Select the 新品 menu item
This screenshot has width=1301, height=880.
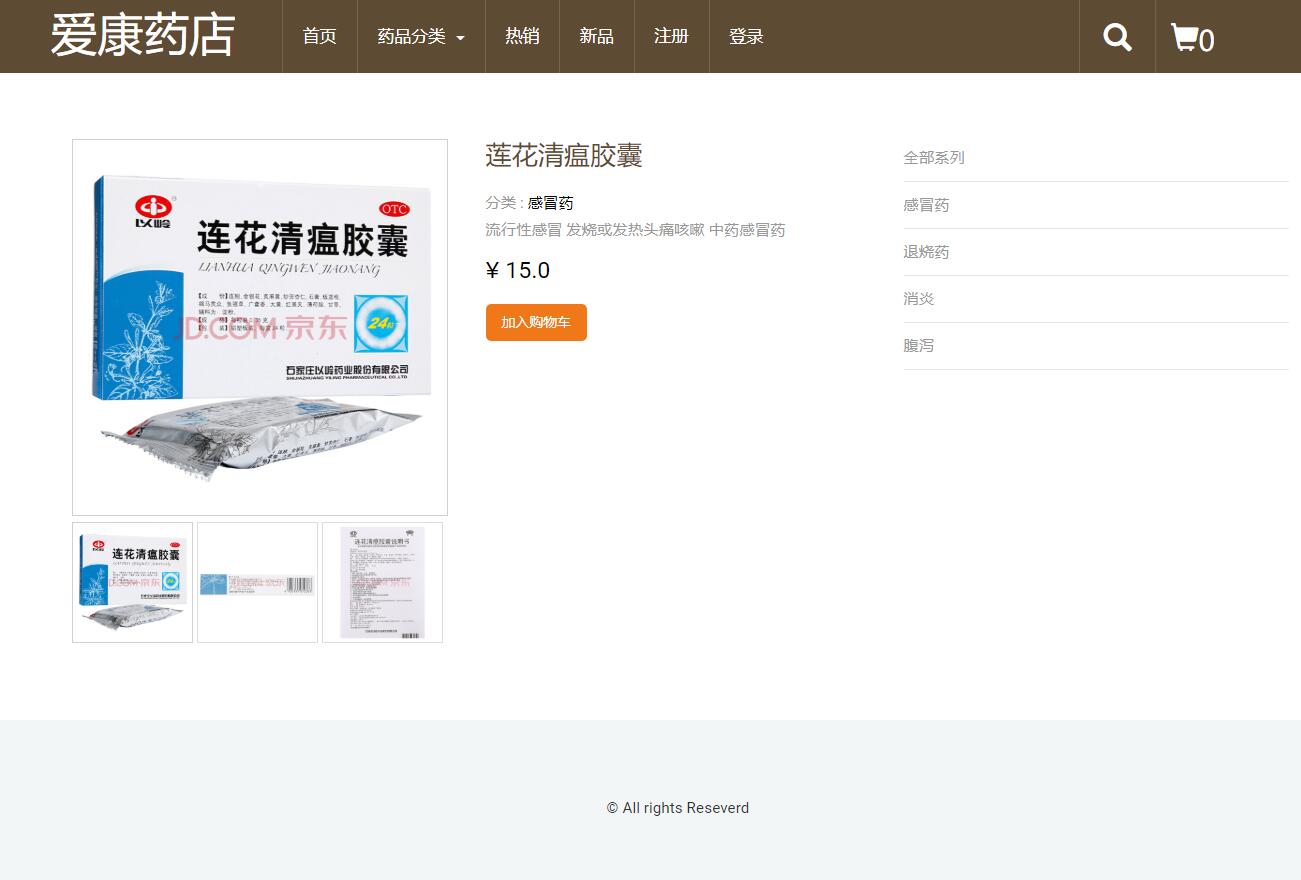click(596, 36)
